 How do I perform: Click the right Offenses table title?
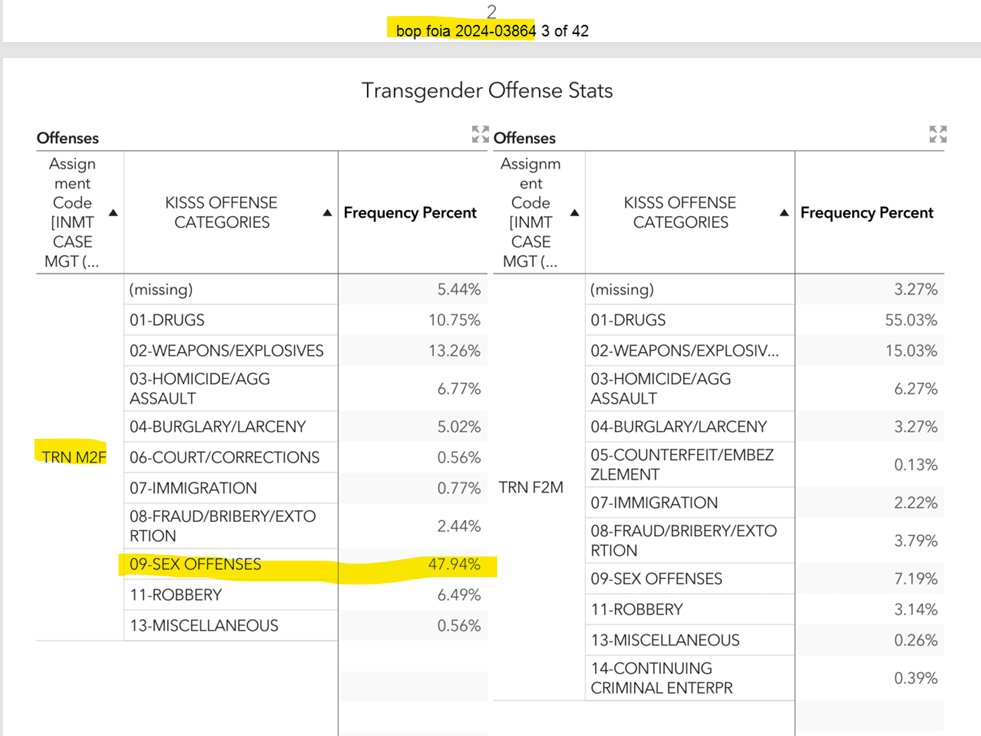coord(524,138)
